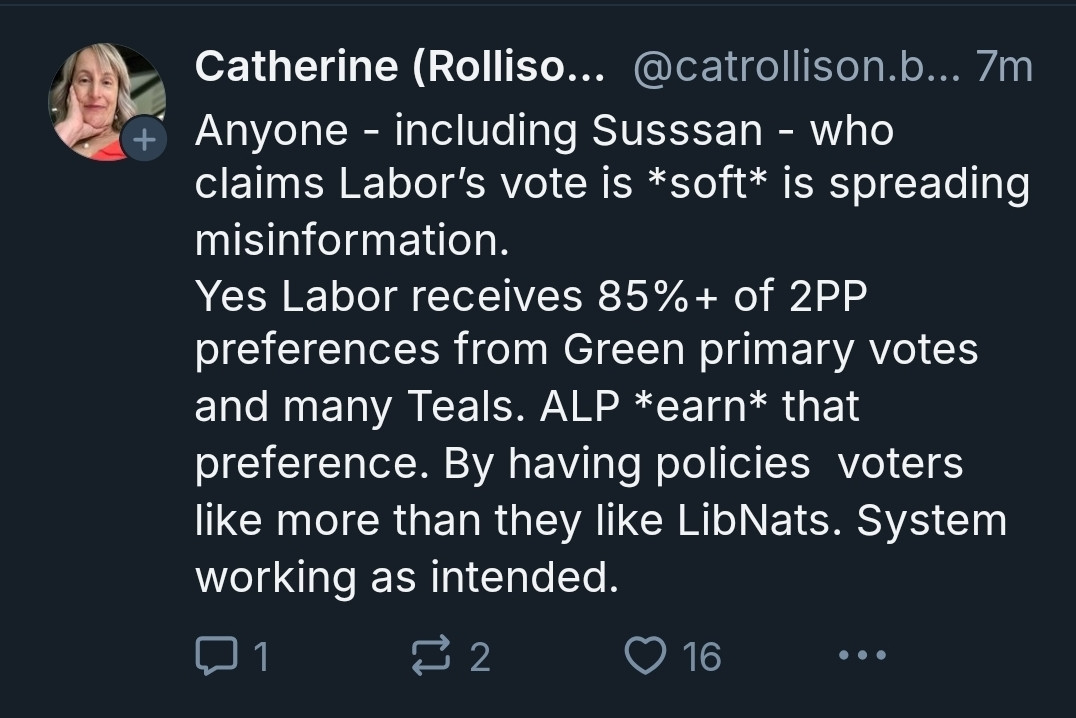
Task: Click the word Susssan in post
Action: [x=677, y=130]
